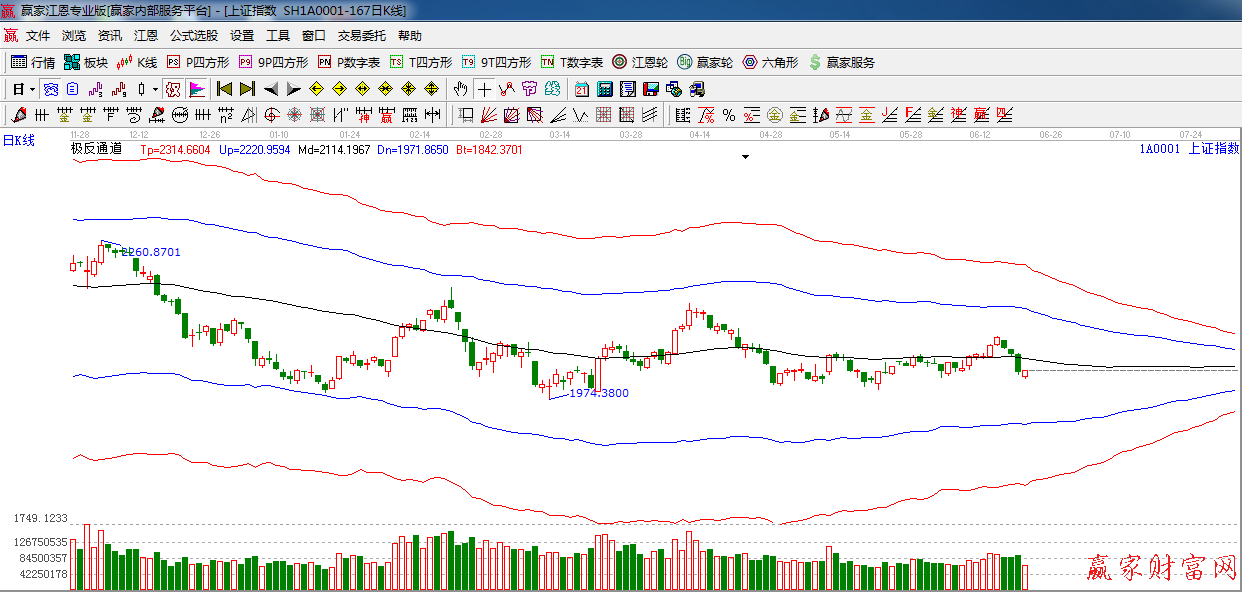Launch the 江恩轮 Gann wheel

point(642,62)
